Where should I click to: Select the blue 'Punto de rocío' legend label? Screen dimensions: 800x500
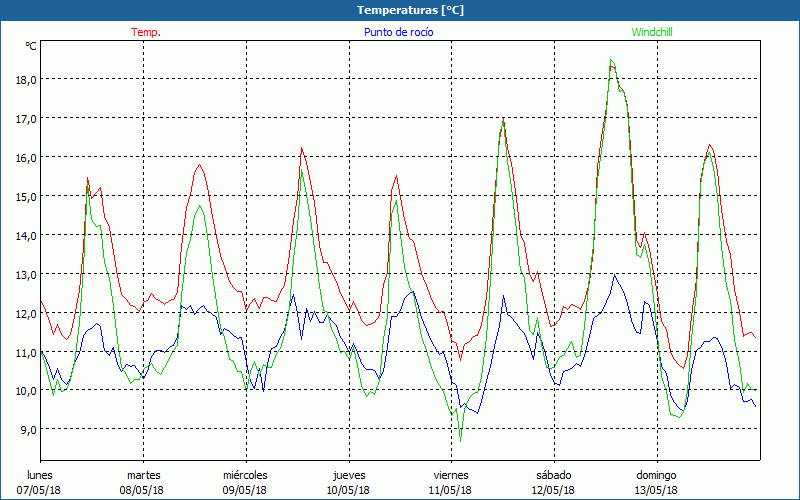398,32
